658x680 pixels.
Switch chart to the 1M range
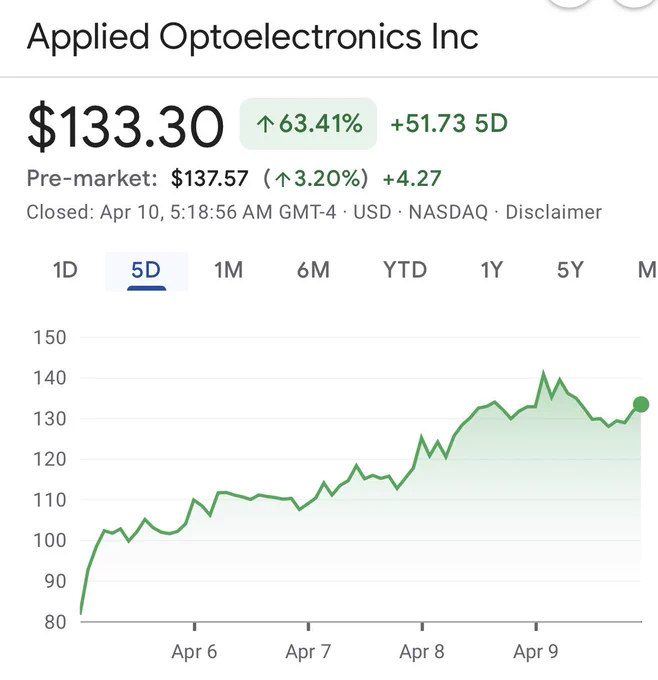coord(229,270)
